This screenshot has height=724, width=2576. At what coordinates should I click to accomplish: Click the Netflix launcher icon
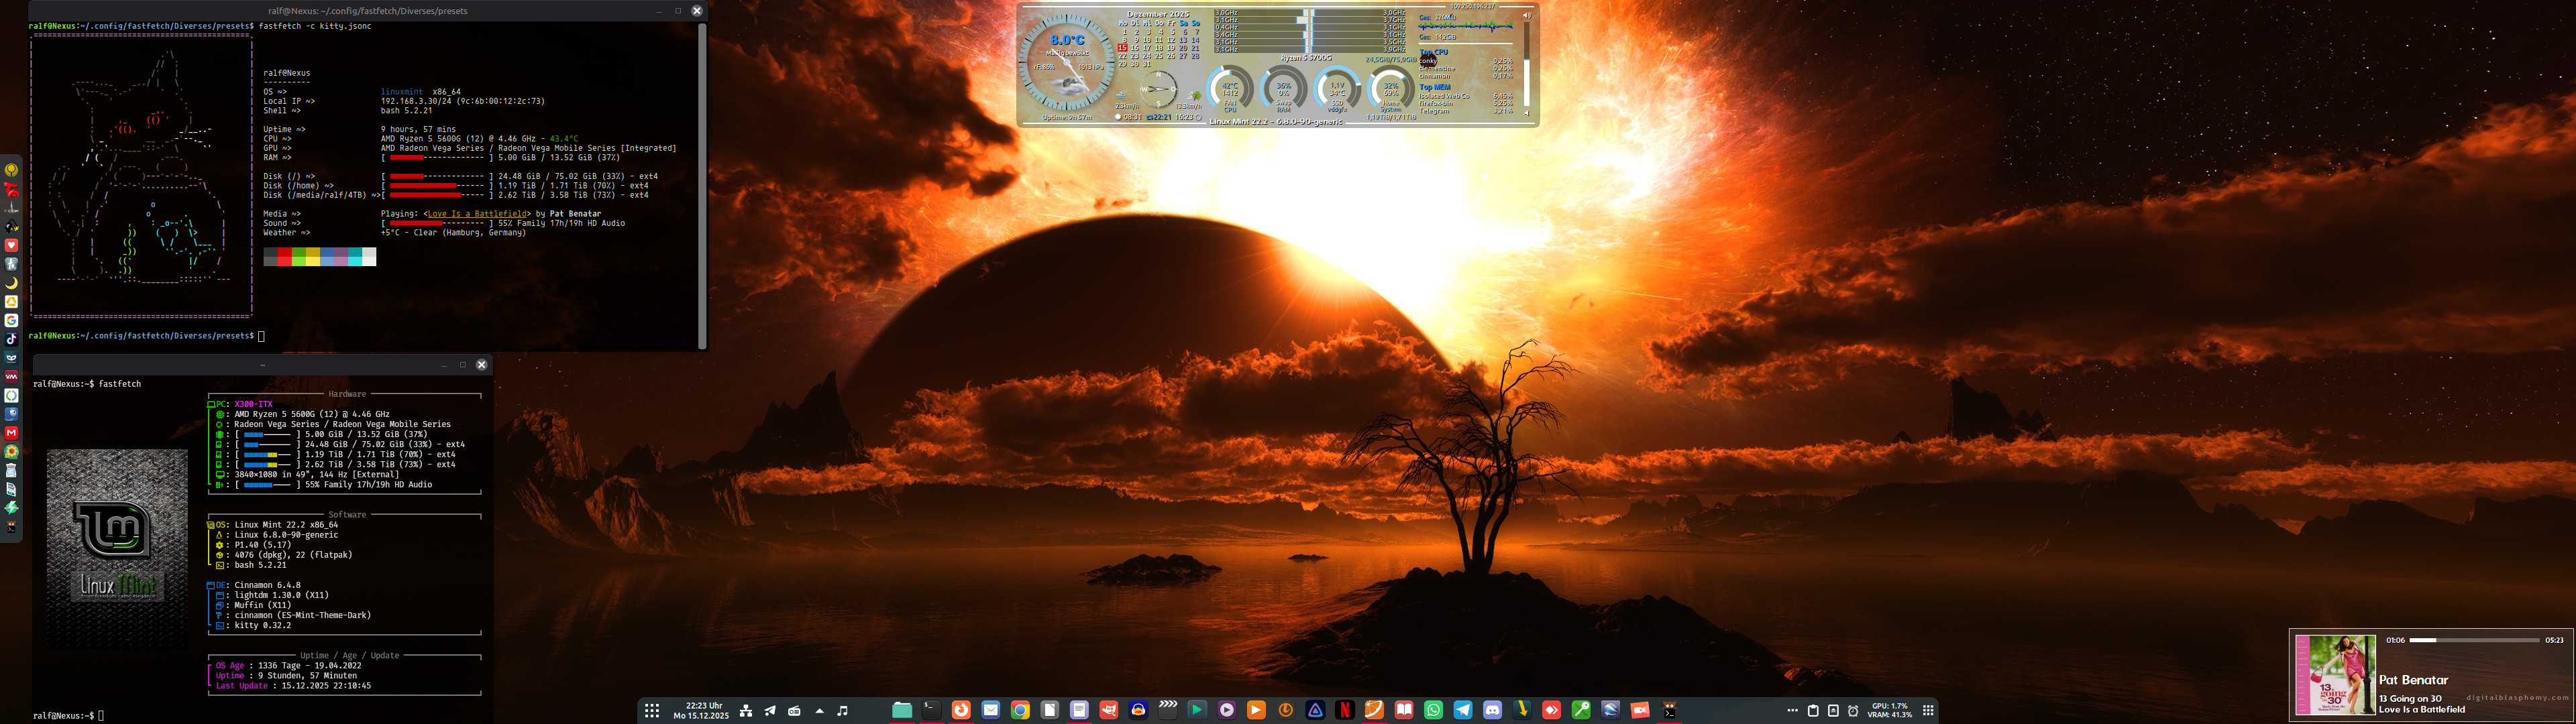click(x=1345, y=710)
